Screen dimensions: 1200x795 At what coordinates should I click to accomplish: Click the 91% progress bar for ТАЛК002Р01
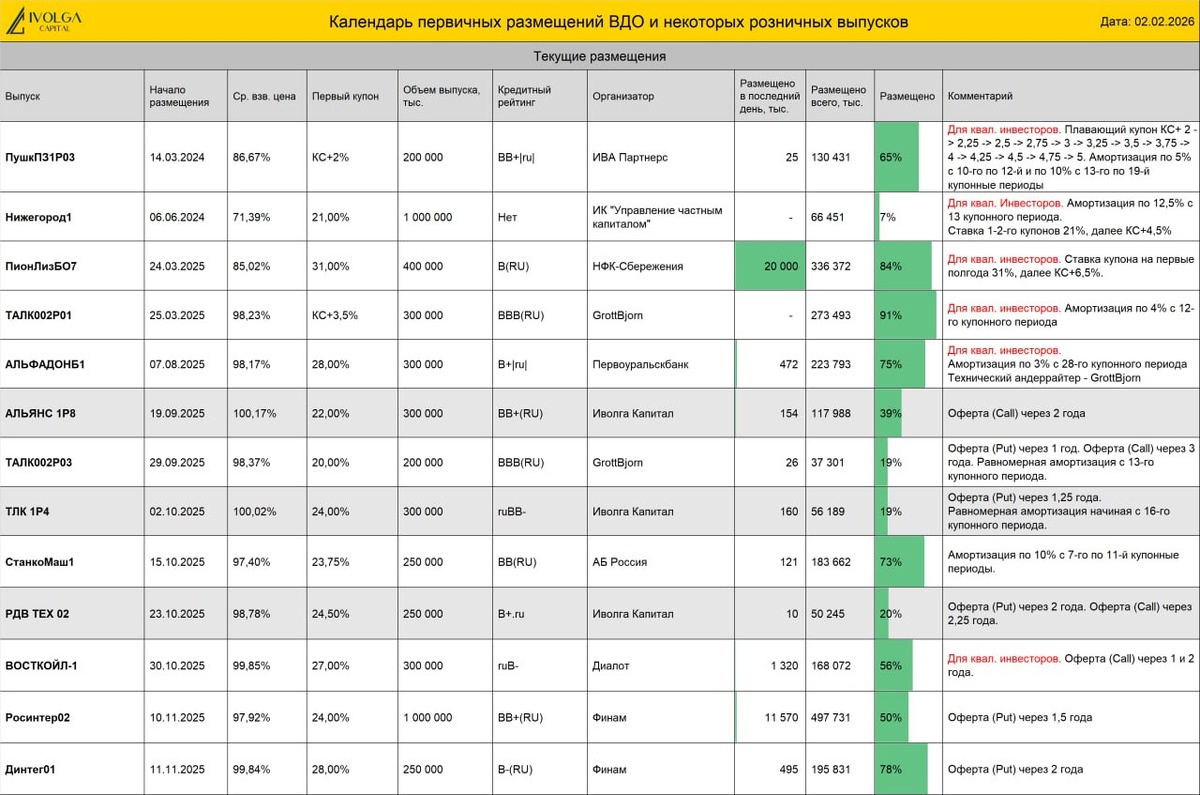tap(906, 315)
